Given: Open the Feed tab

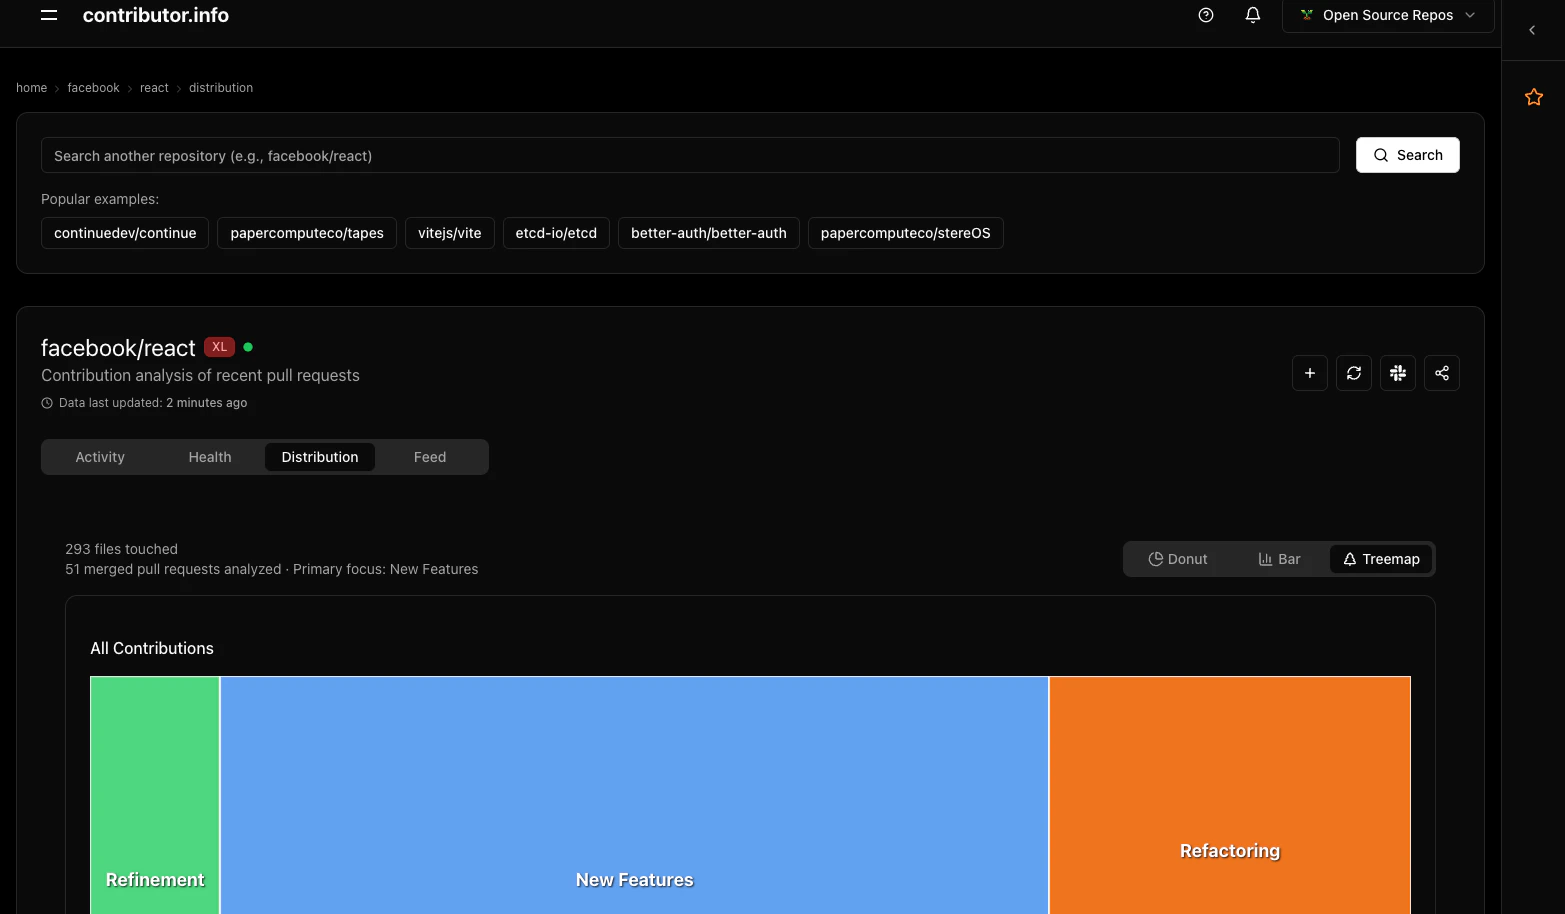Looking at the screenshot, I should coord(429,456).
